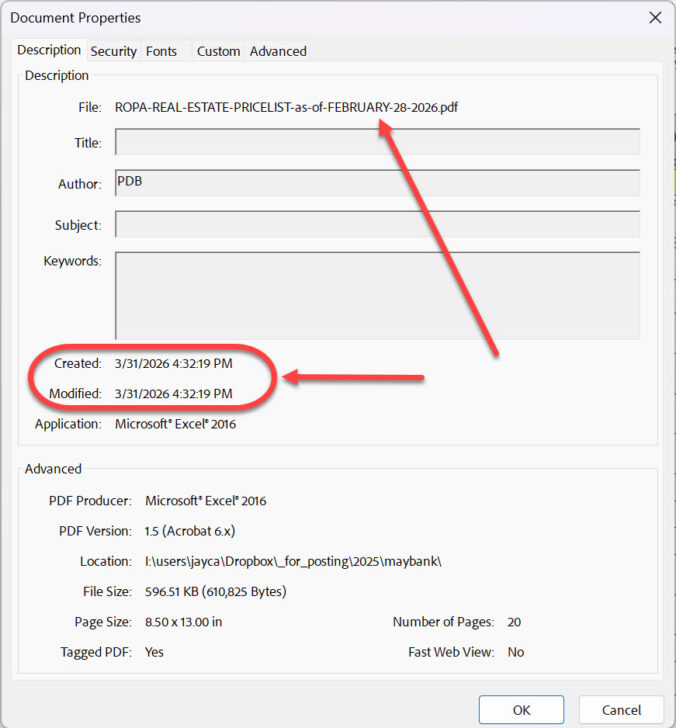Click the PDF Version 1.5 (Acrobat 6.x) value
676x728 pixels.
(190, 531)
